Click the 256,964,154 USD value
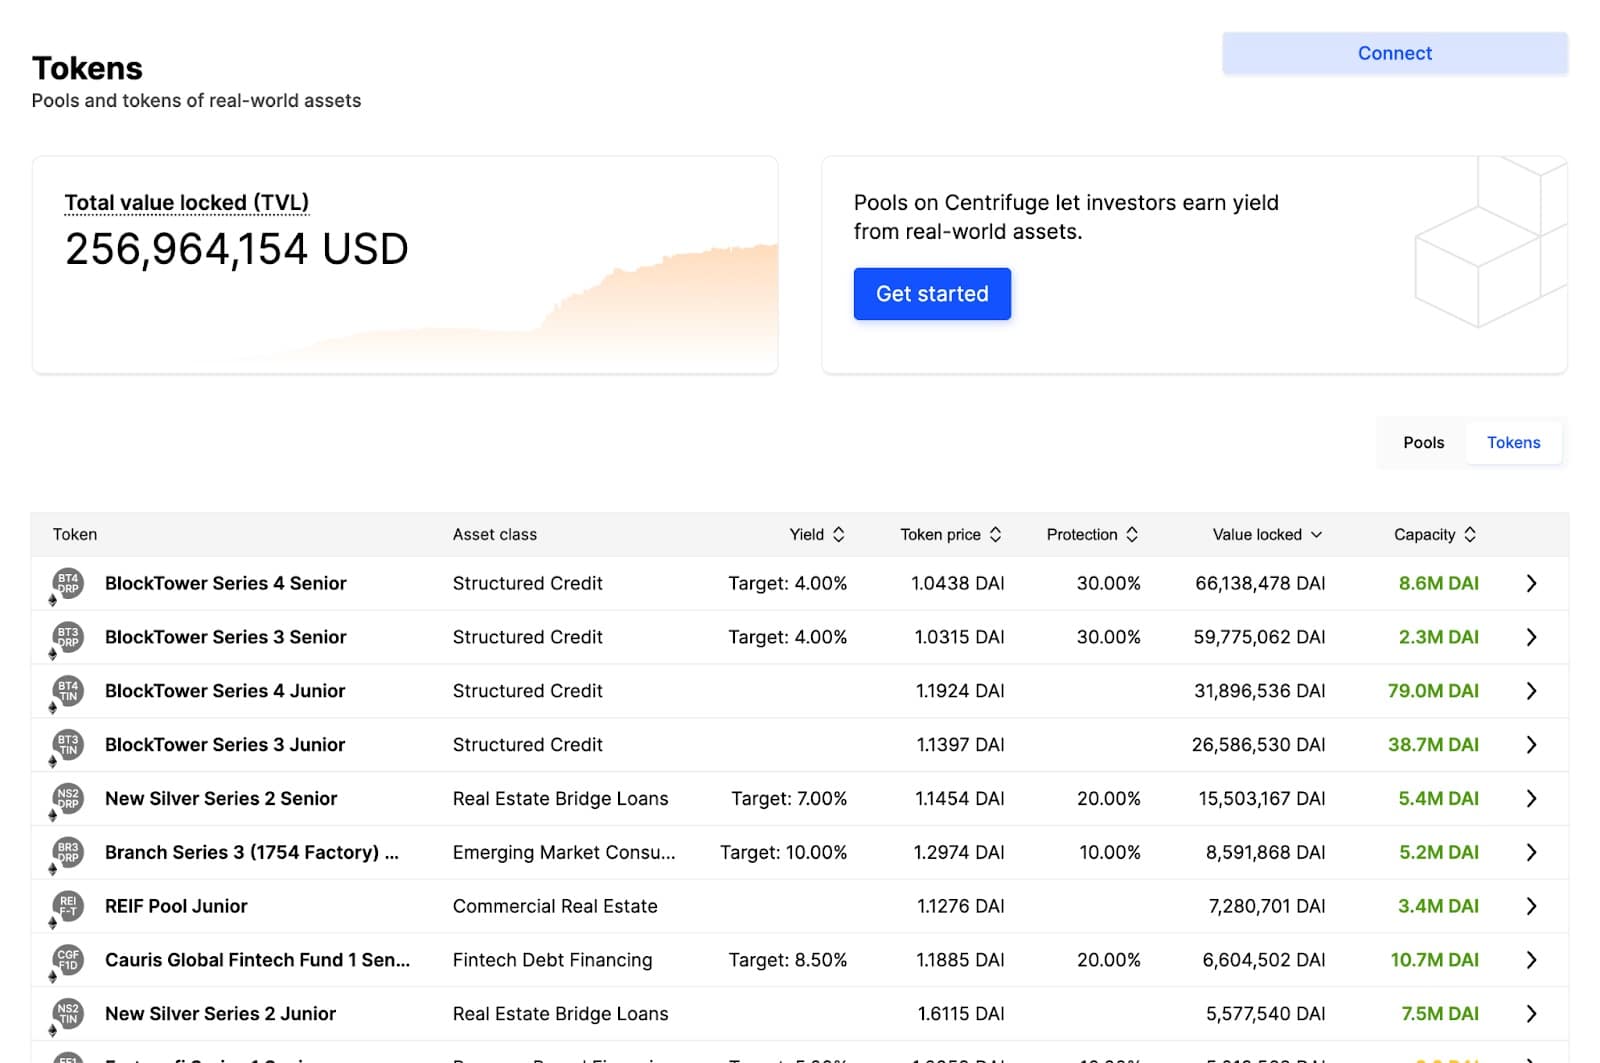Viewport: 1600px width, 1063px height. 237,249
